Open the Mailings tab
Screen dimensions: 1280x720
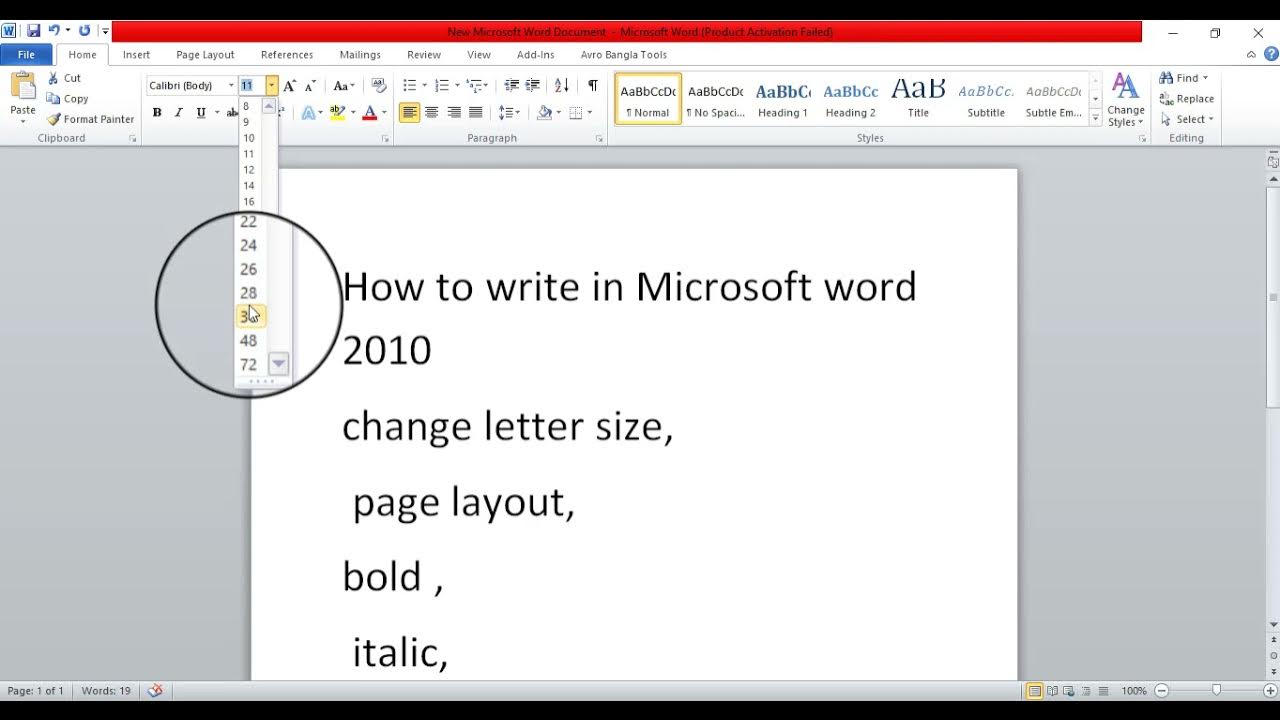pyautogui.click(x=360, y=55)
